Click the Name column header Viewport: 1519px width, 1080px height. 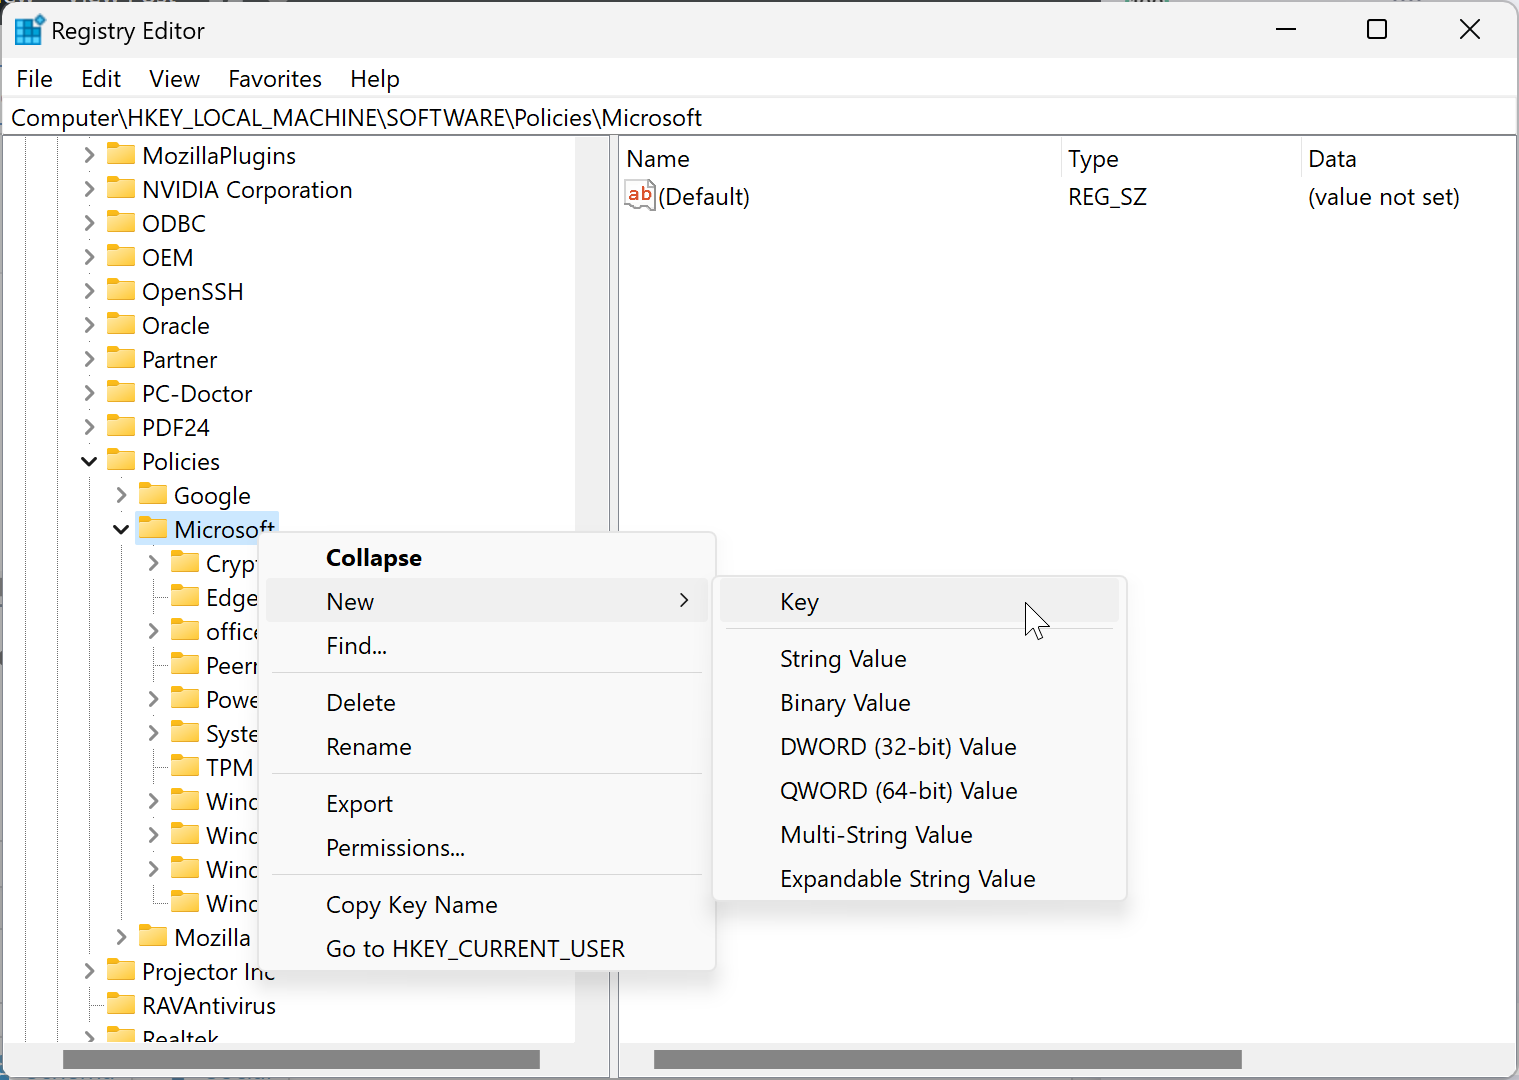pos(840,158)
